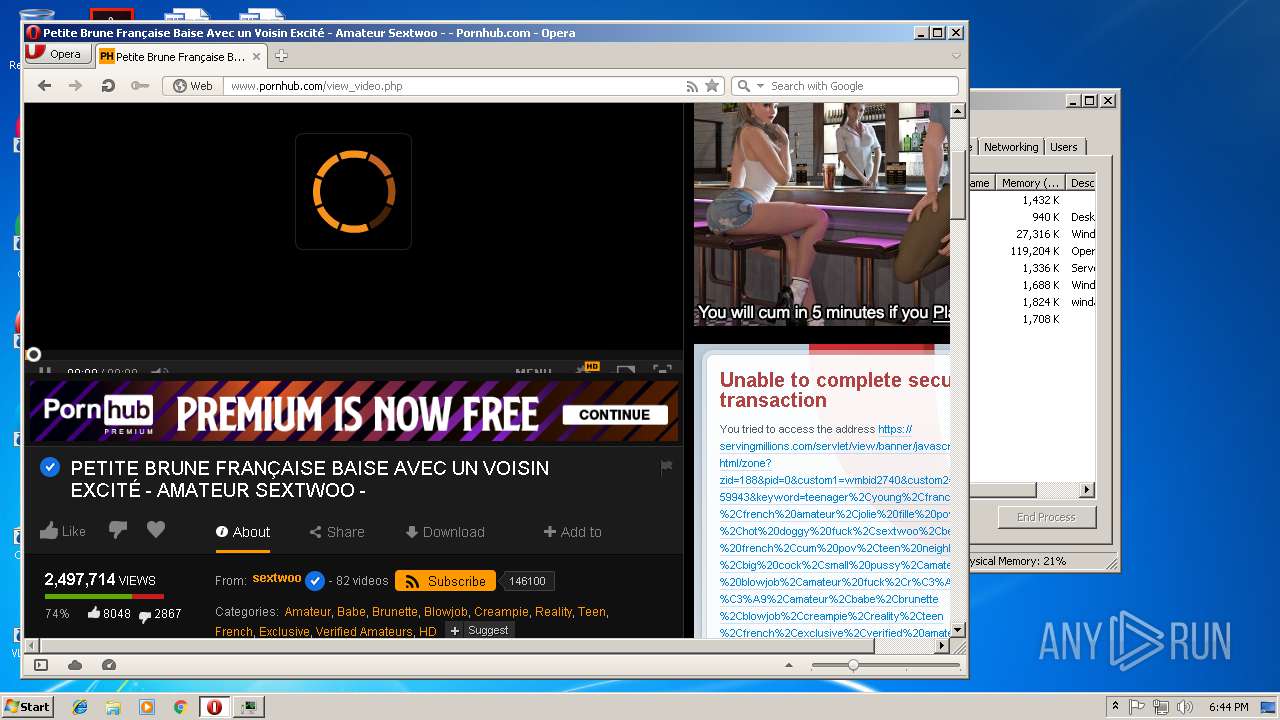Click the flag report icon beside the title
1280x720 pixels.
(x=666, y=466)
